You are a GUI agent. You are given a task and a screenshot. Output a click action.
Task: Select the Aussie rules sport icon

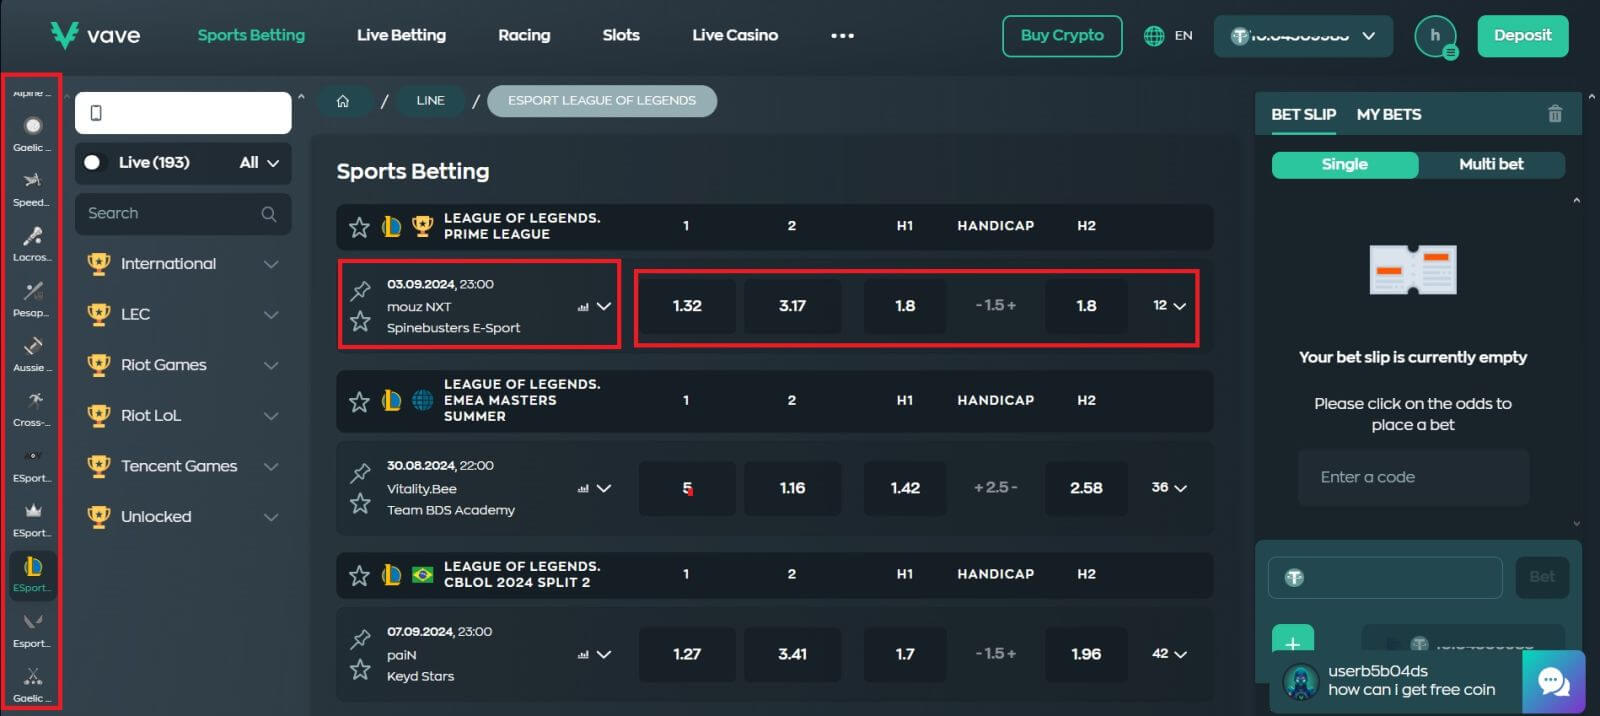(x=33, y=346)
